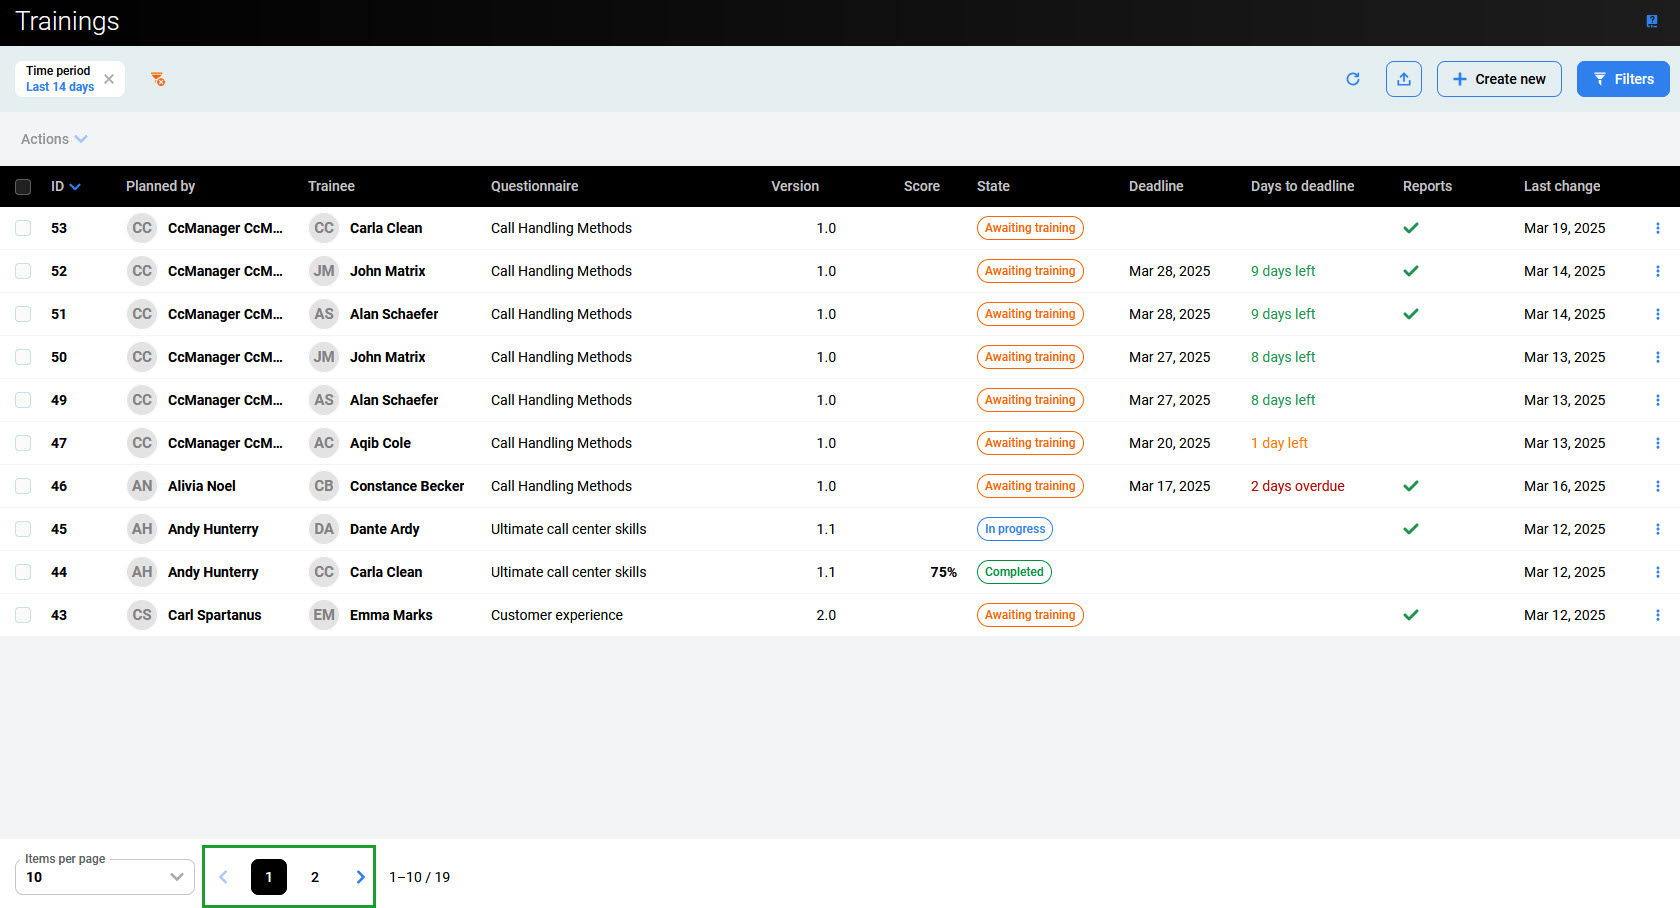
Task: Expand the Actions dropdown
Action: tap(54, 139)
